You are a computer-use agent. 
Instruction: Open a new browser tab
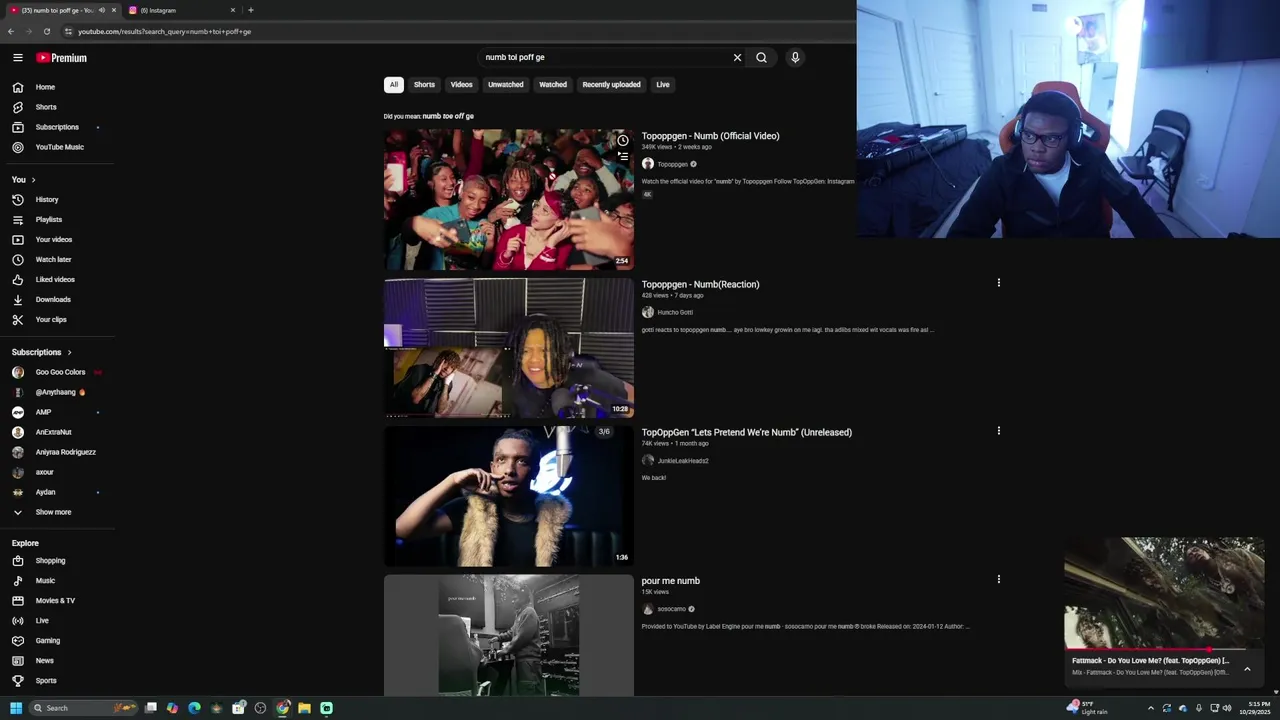(251, 10)
